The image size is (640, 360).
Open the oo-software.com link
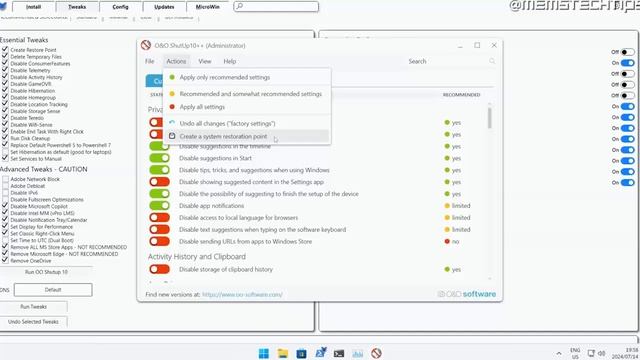point(242,294)
